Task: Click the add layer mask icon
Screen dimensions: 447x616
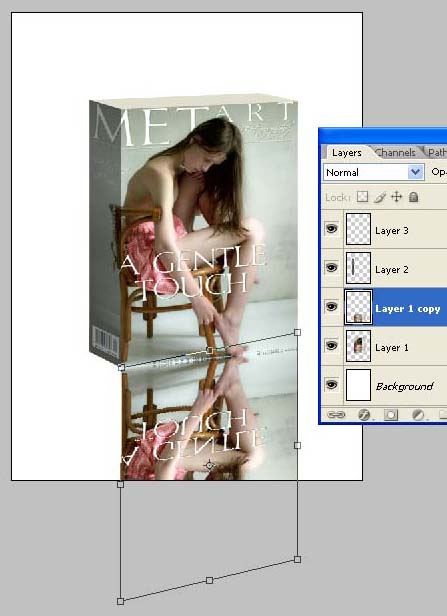Action: coord(391,415)
